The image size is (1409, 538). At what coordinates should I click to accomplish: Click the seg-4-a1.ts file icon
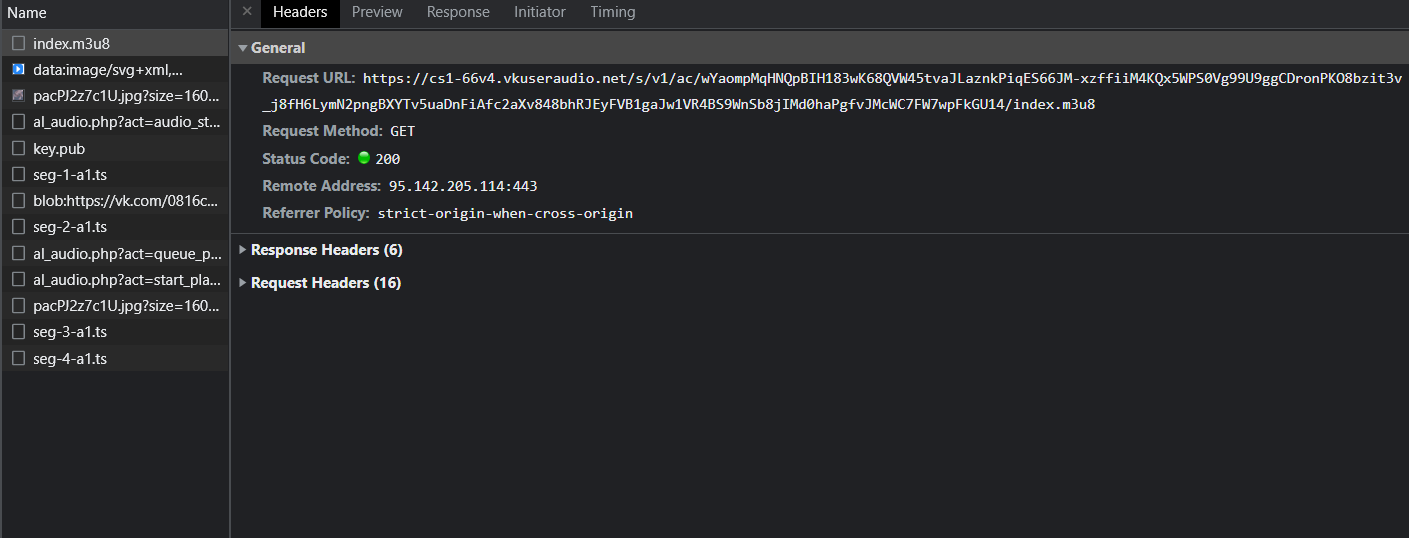(18, 358)
